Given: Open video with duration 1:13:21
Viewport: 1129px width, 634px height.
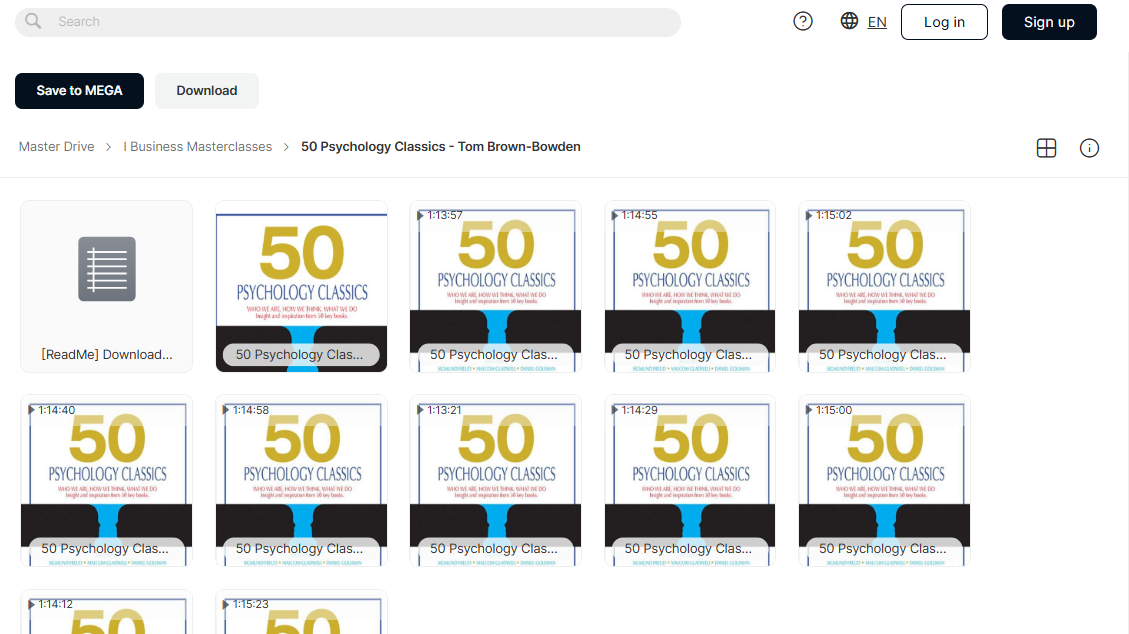Looking at the screenshot, I should tap(495, 481).
